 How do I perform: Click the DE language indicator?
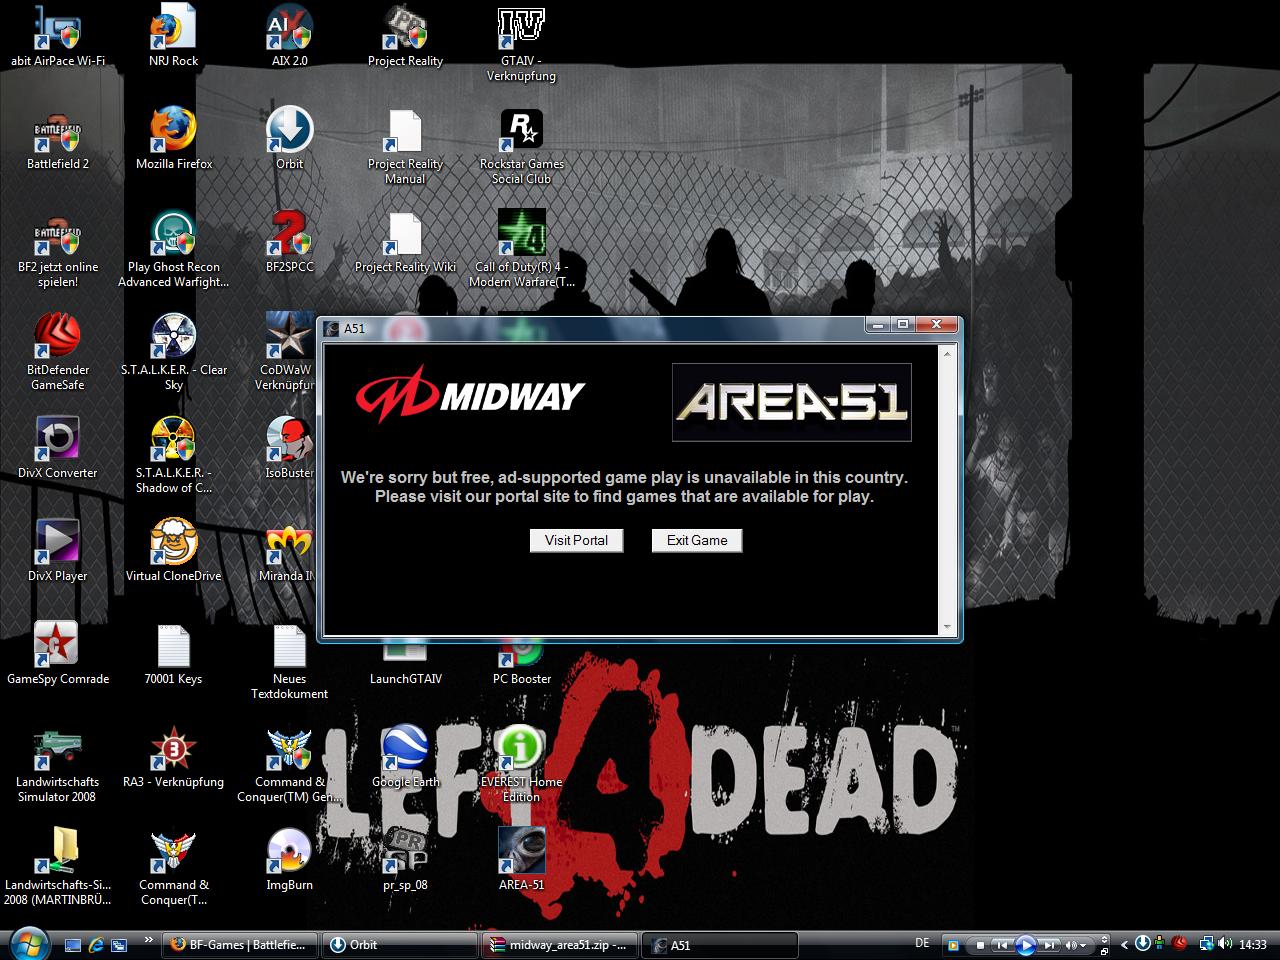[922, 943]
